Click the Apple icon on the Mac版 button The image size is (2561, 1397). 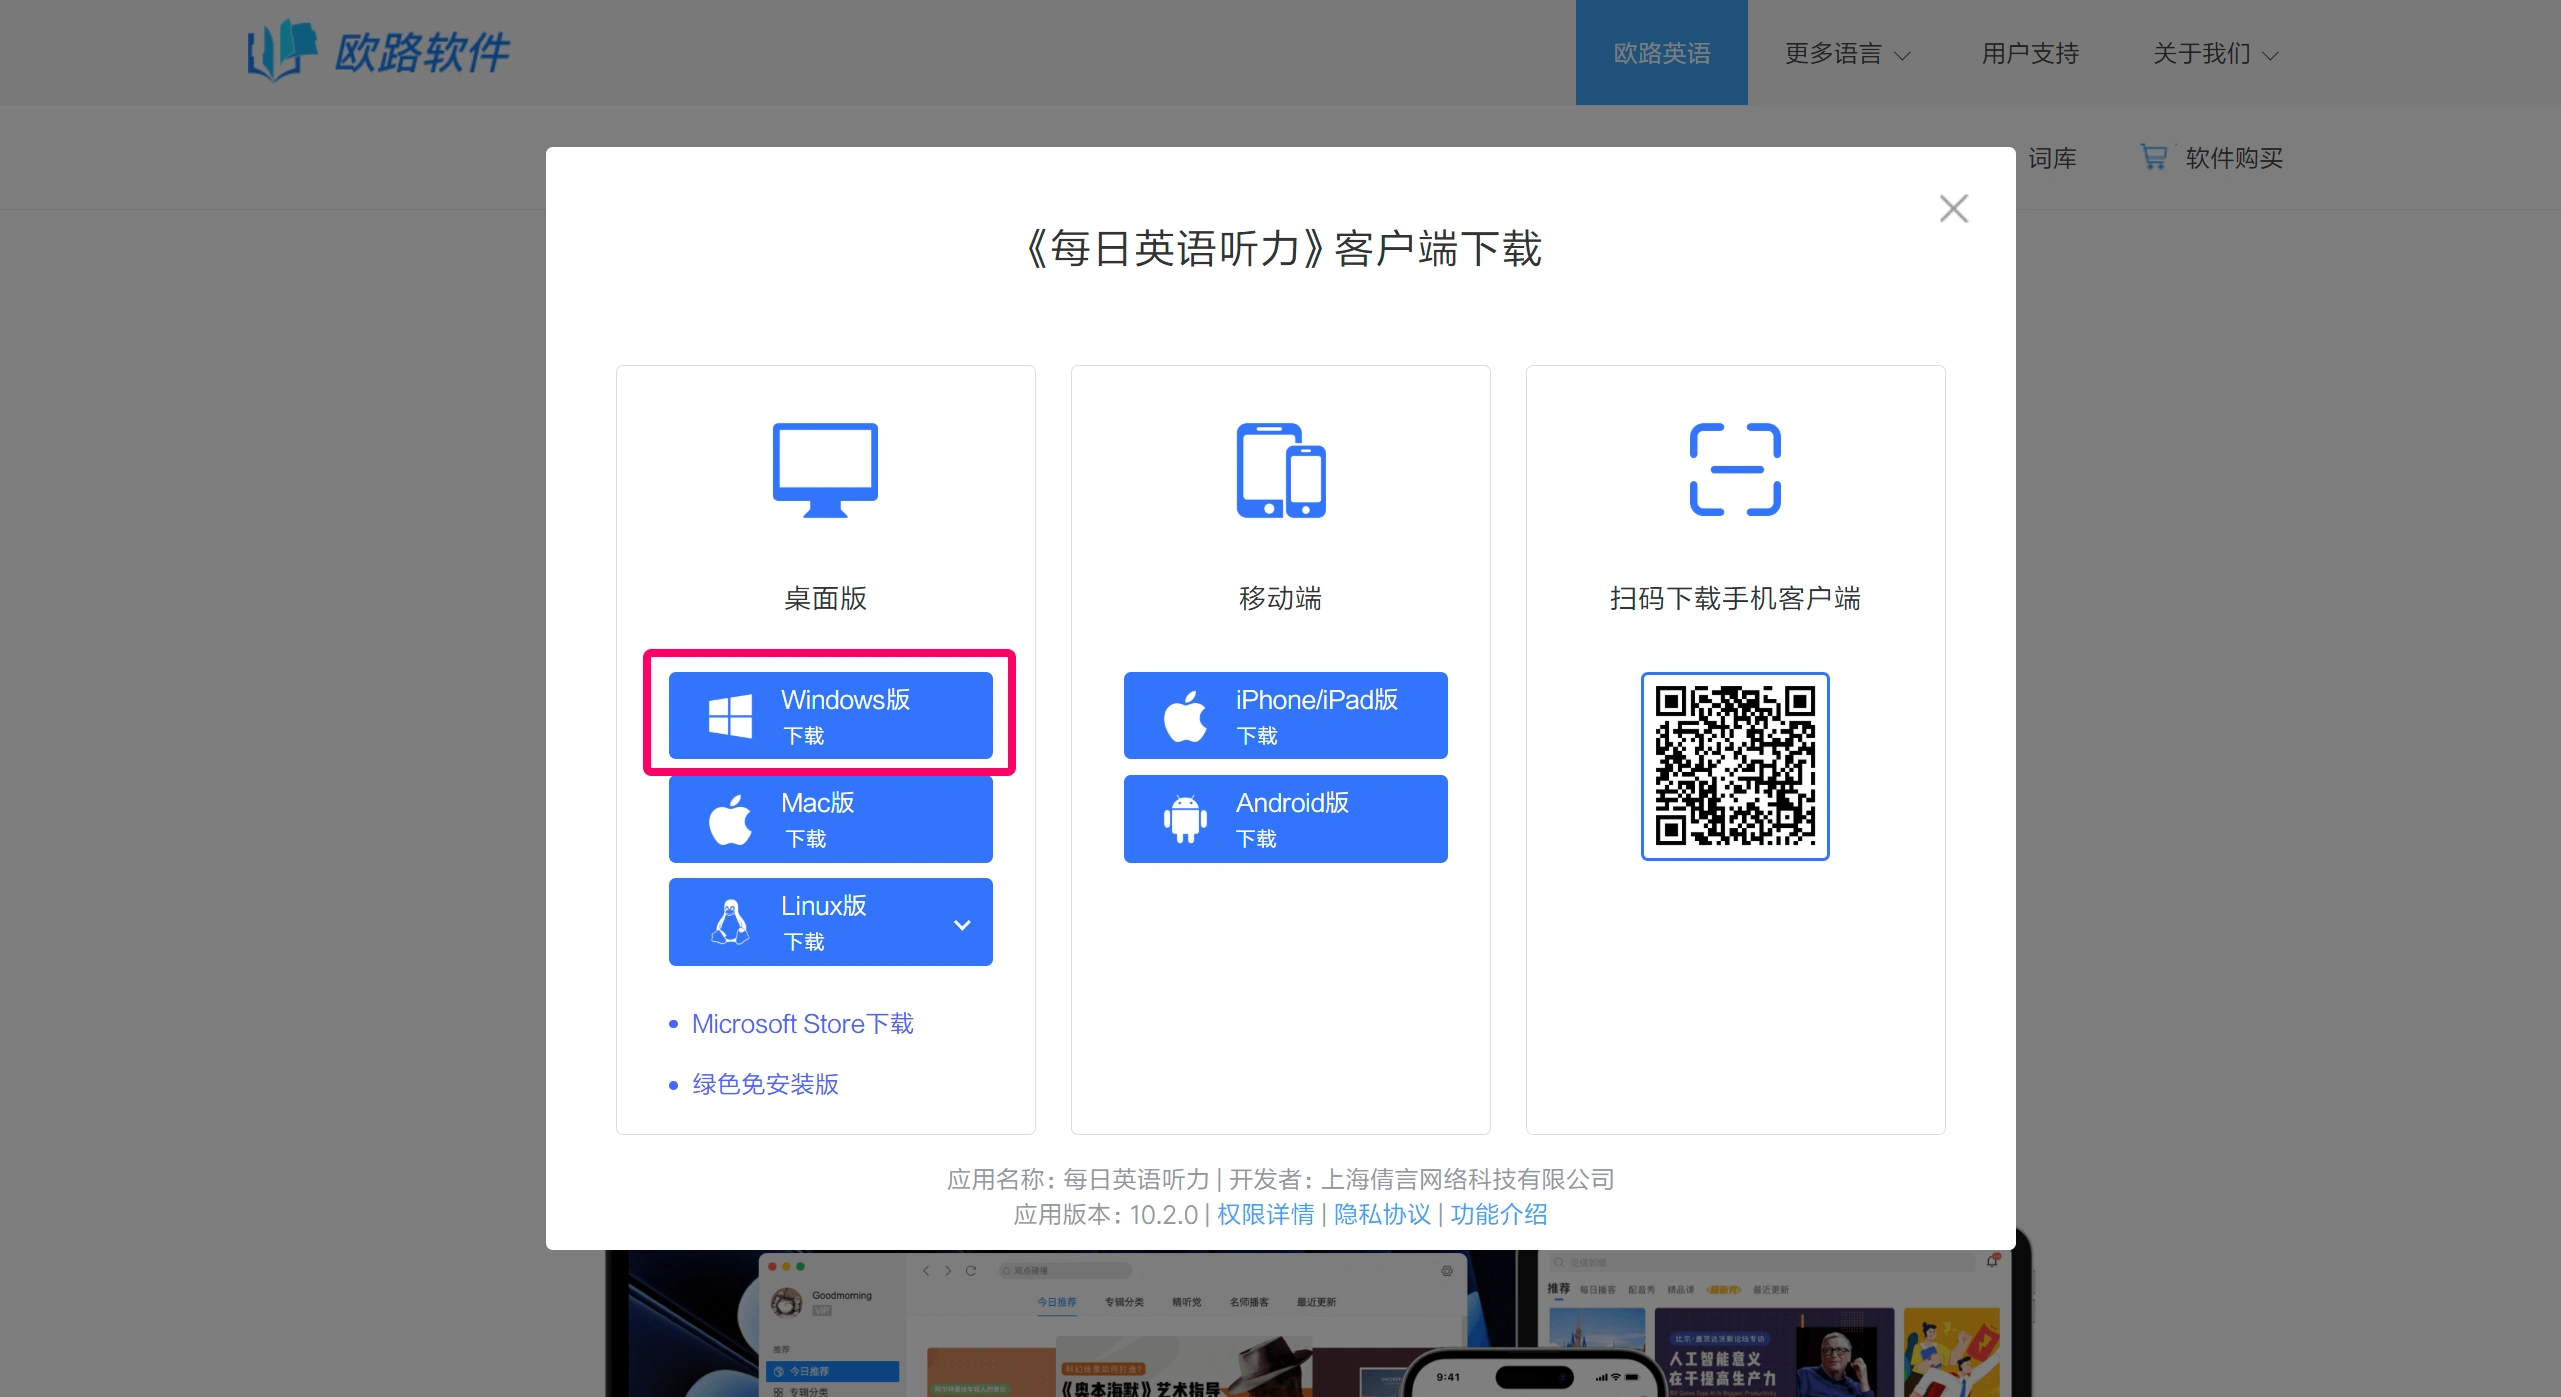point(729,819)
